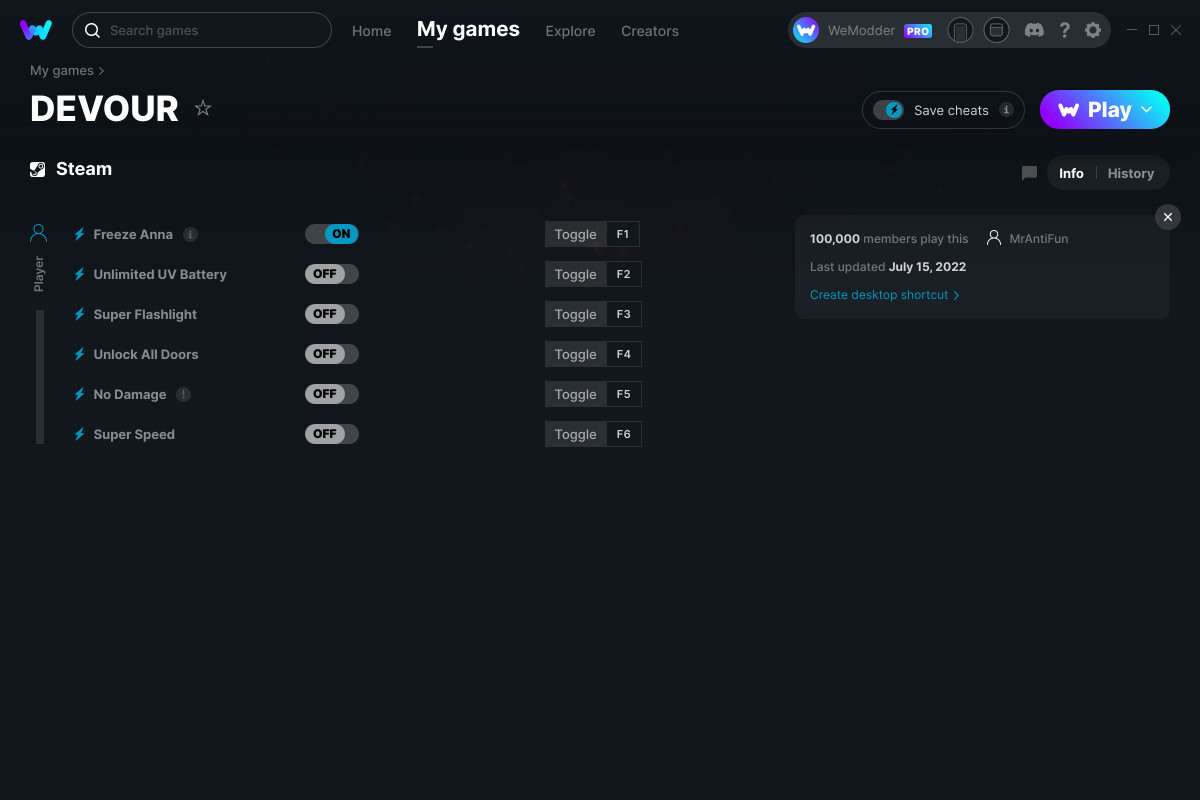The width and height of the screenshot is (1200, 800).
Task: Click the WeMod logo icon
Action: click(36, 30)
